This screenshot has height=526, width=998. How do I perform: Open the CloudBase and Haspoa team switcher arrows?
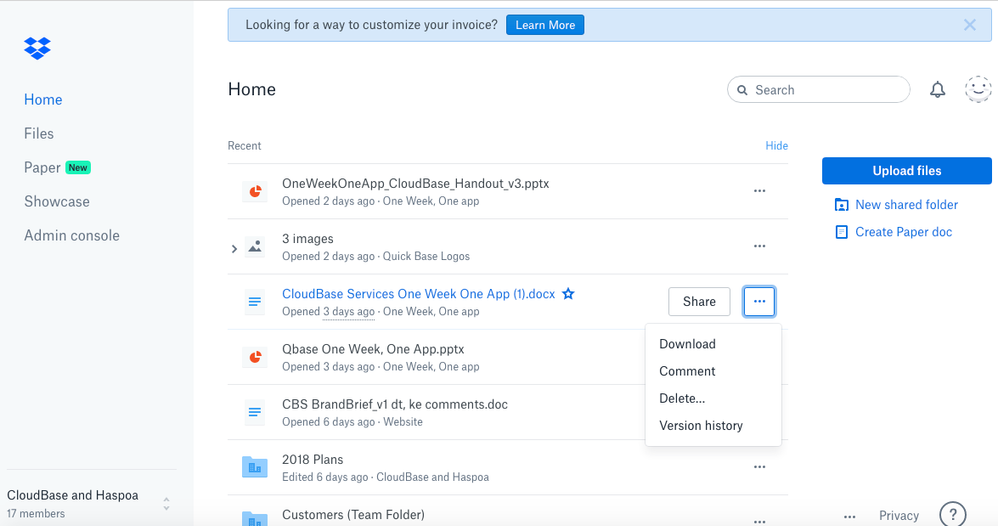point(166,504)
